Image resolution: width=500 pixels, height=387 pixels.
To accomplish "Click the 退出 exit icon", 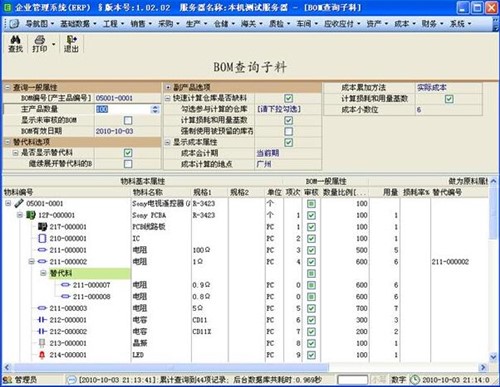I will 71,40.
